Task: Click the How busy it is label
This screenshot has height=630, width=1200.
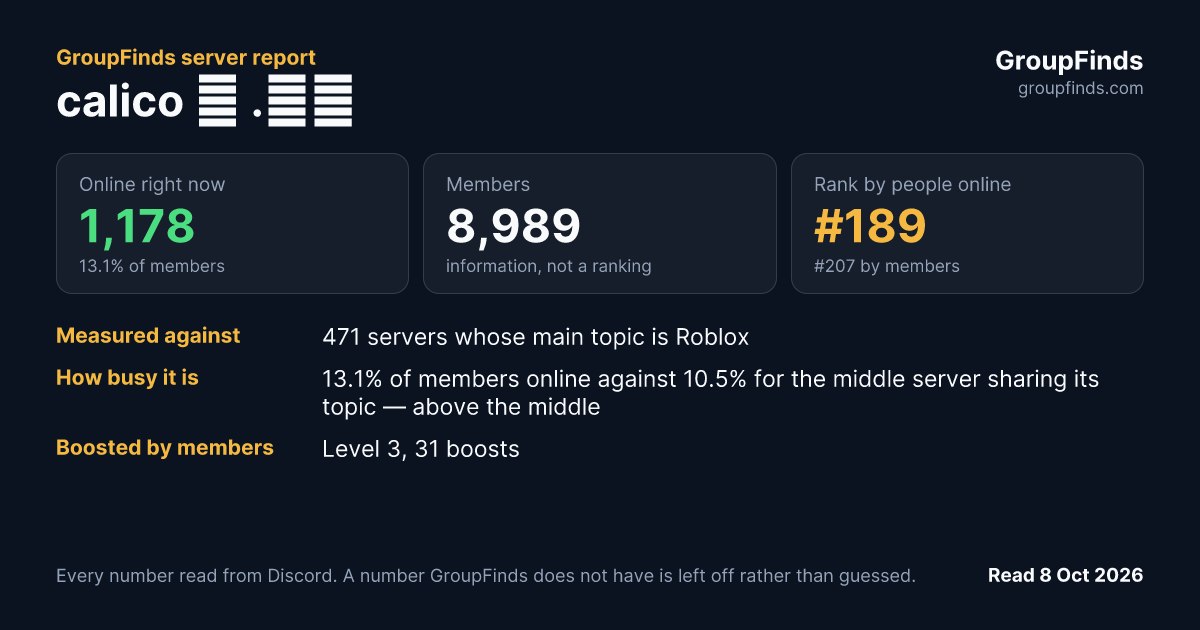Action: tap(127, 378)
